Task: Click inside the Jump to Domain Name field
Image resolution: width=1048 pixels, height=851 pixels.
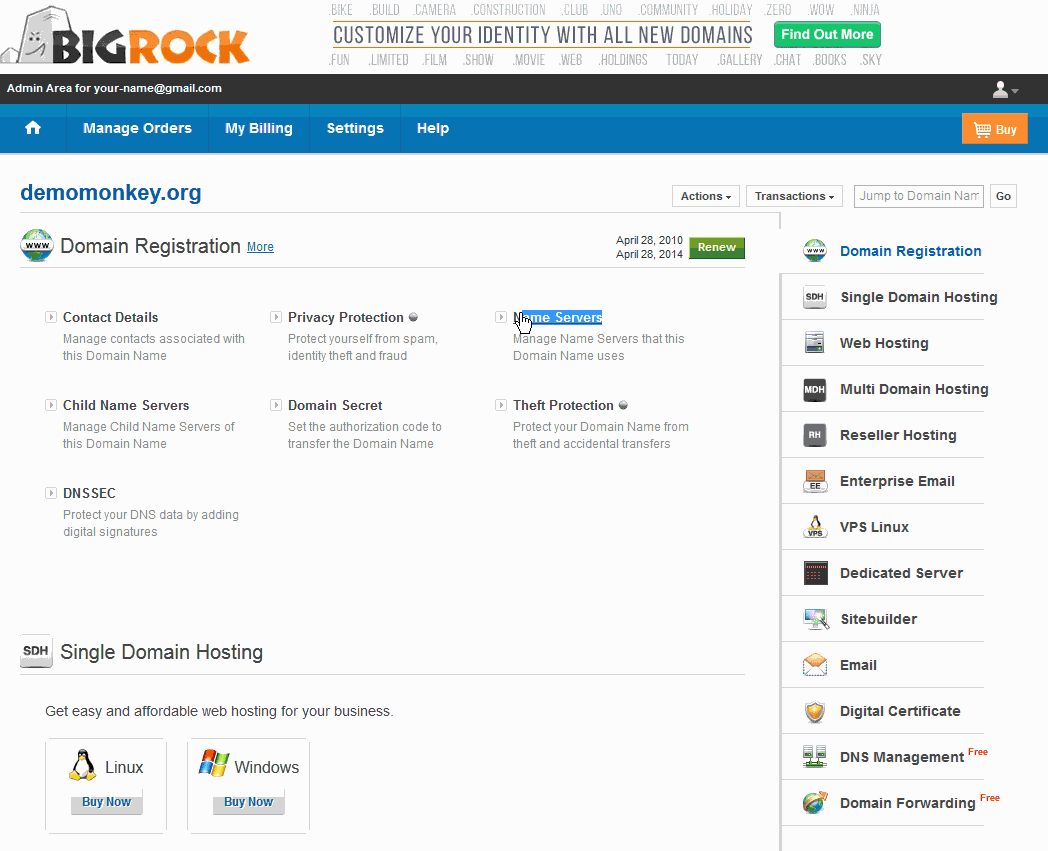Action: 916,196
